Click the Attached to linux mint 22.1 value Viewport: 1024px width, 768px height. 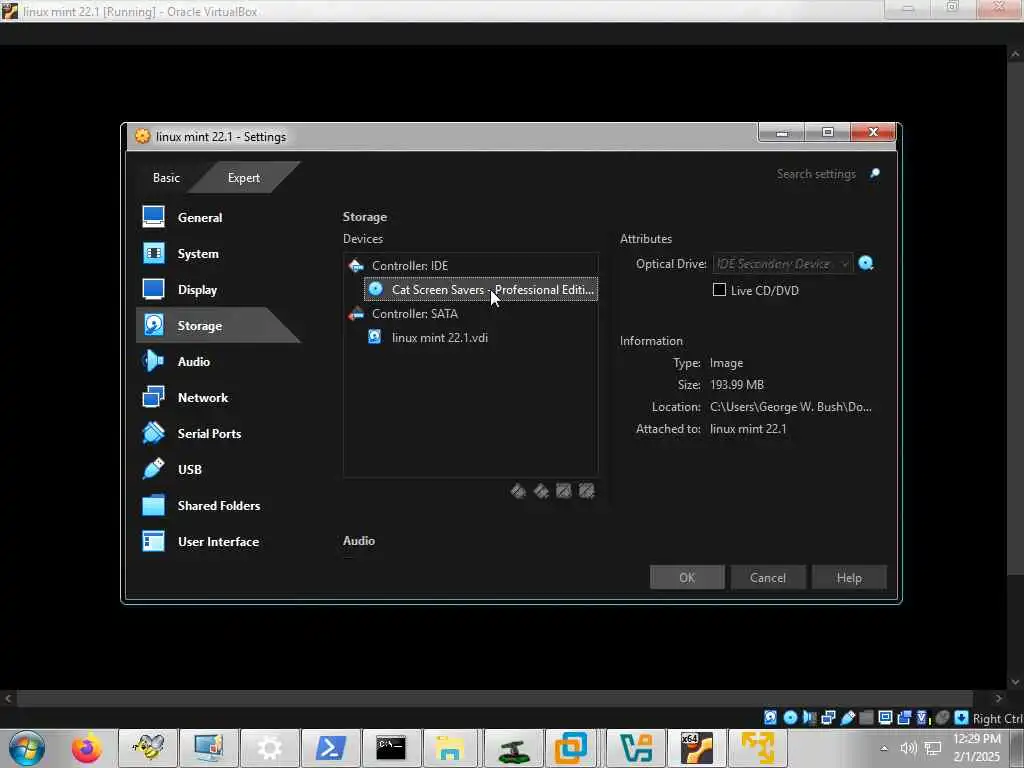click(x=748, y=428)
